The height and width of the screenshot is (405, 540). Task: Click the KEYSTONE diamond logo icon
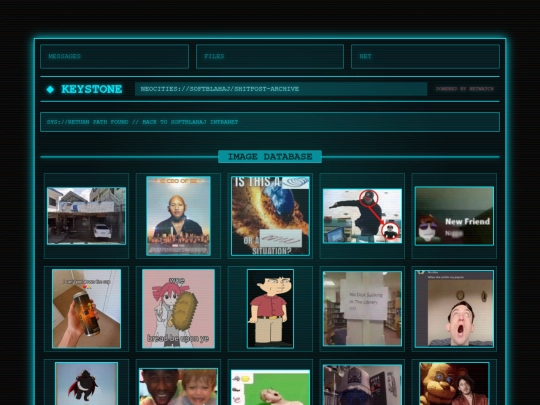pyautogui.click(x=50, y=89)
